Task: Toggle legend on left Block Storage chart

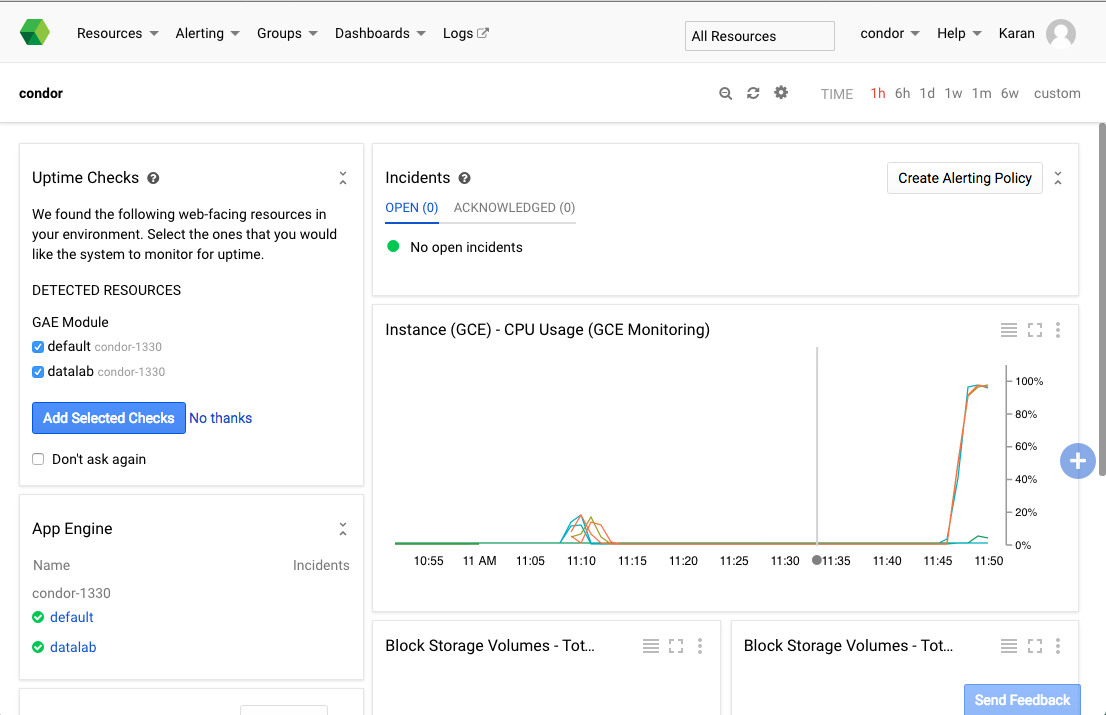Action: [651, 646]
